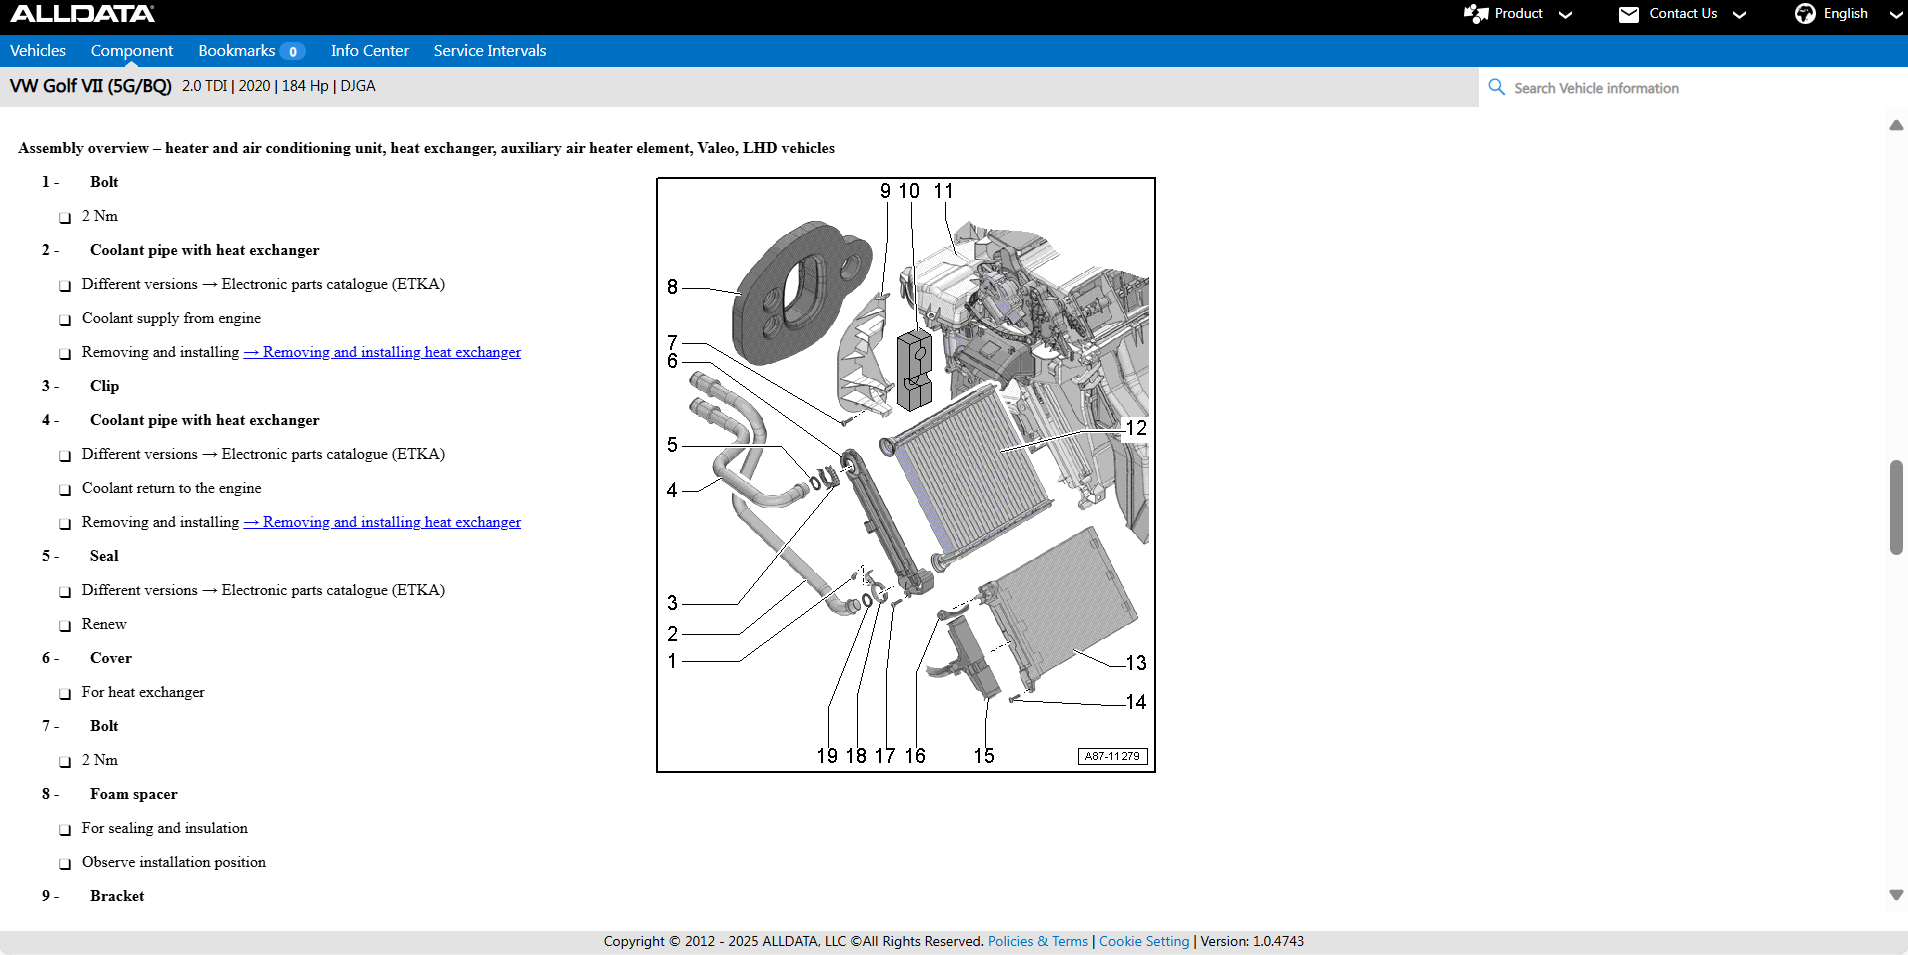The height and width of the screenshot is (955, 1908).
Task: Click the Bookmarks count badge
Action: [292, 52]
